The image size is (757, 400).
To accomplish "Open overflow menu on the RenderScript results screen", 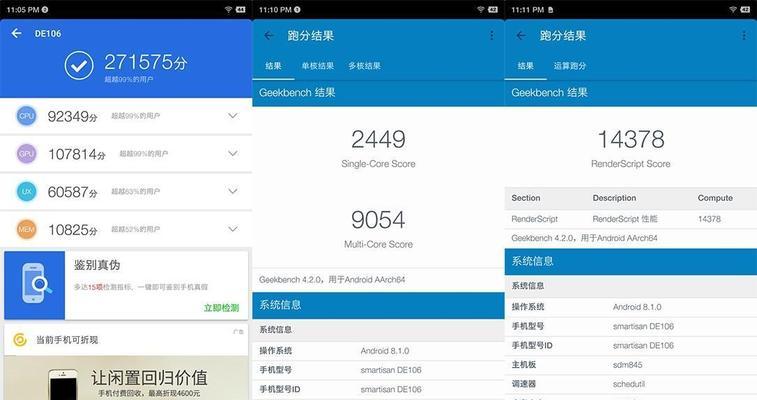I will point(744,35).
